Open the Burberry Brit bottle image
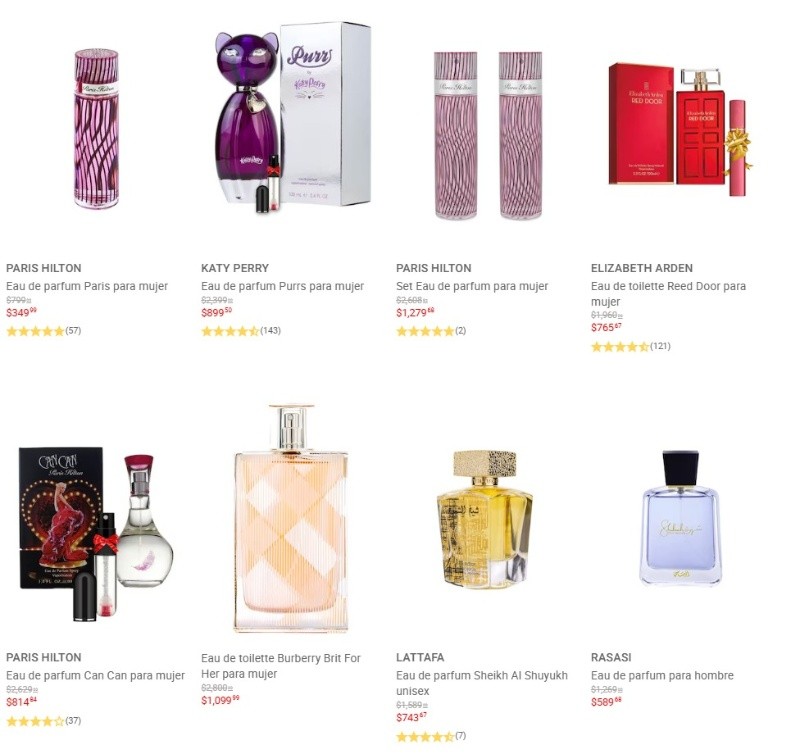Screen dimensions: 800x754 [x=291, y=518]
